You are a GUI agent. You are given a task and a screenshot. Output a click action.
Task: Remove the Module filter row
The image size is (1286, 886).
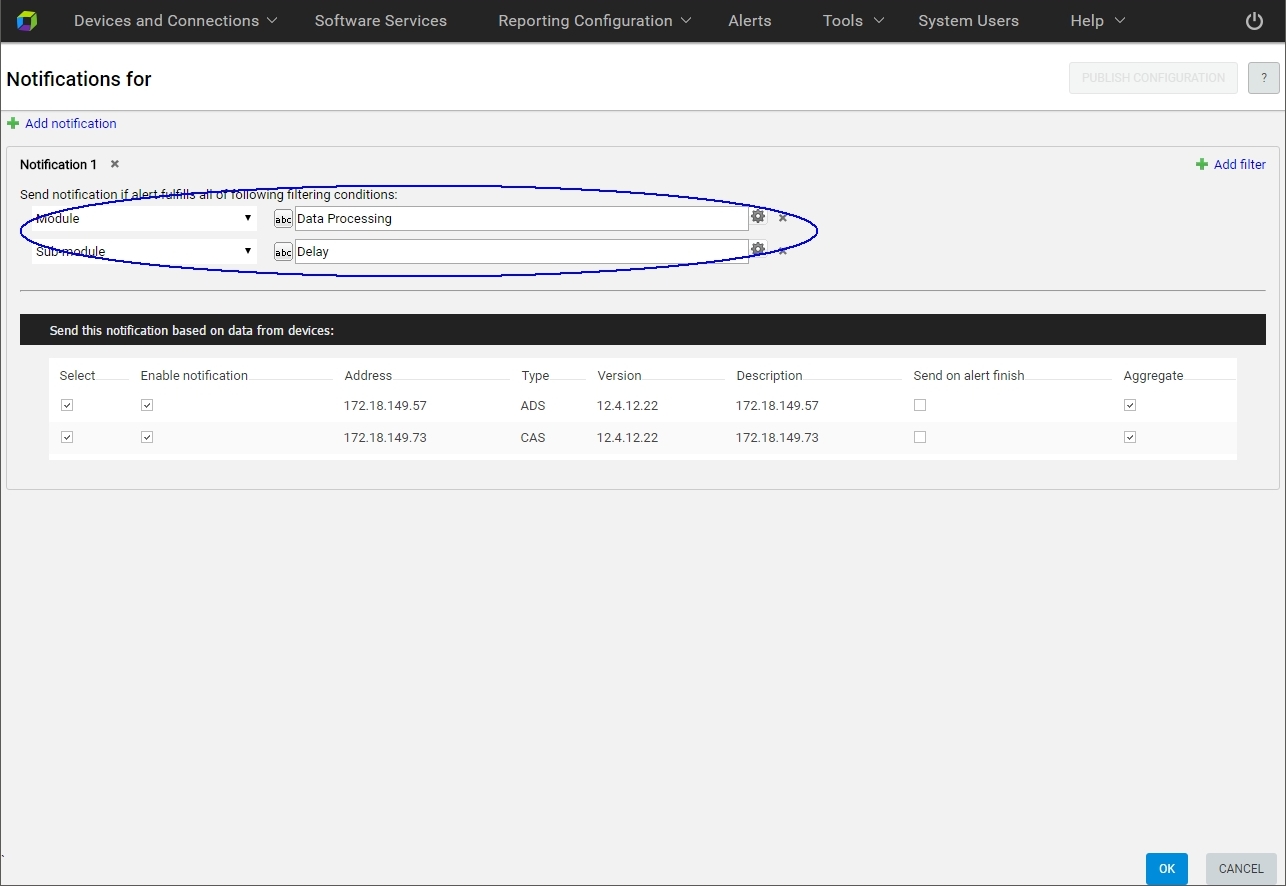pos(783,218)
